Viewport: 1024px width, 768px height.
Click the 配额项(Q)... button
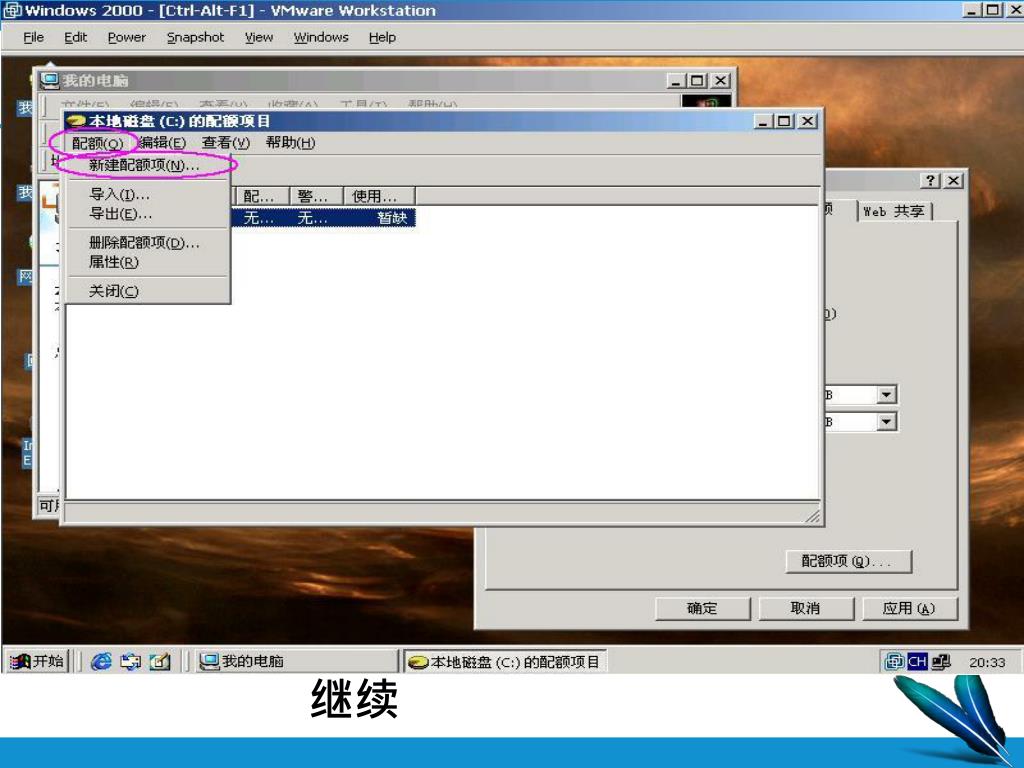pos(848,561)
